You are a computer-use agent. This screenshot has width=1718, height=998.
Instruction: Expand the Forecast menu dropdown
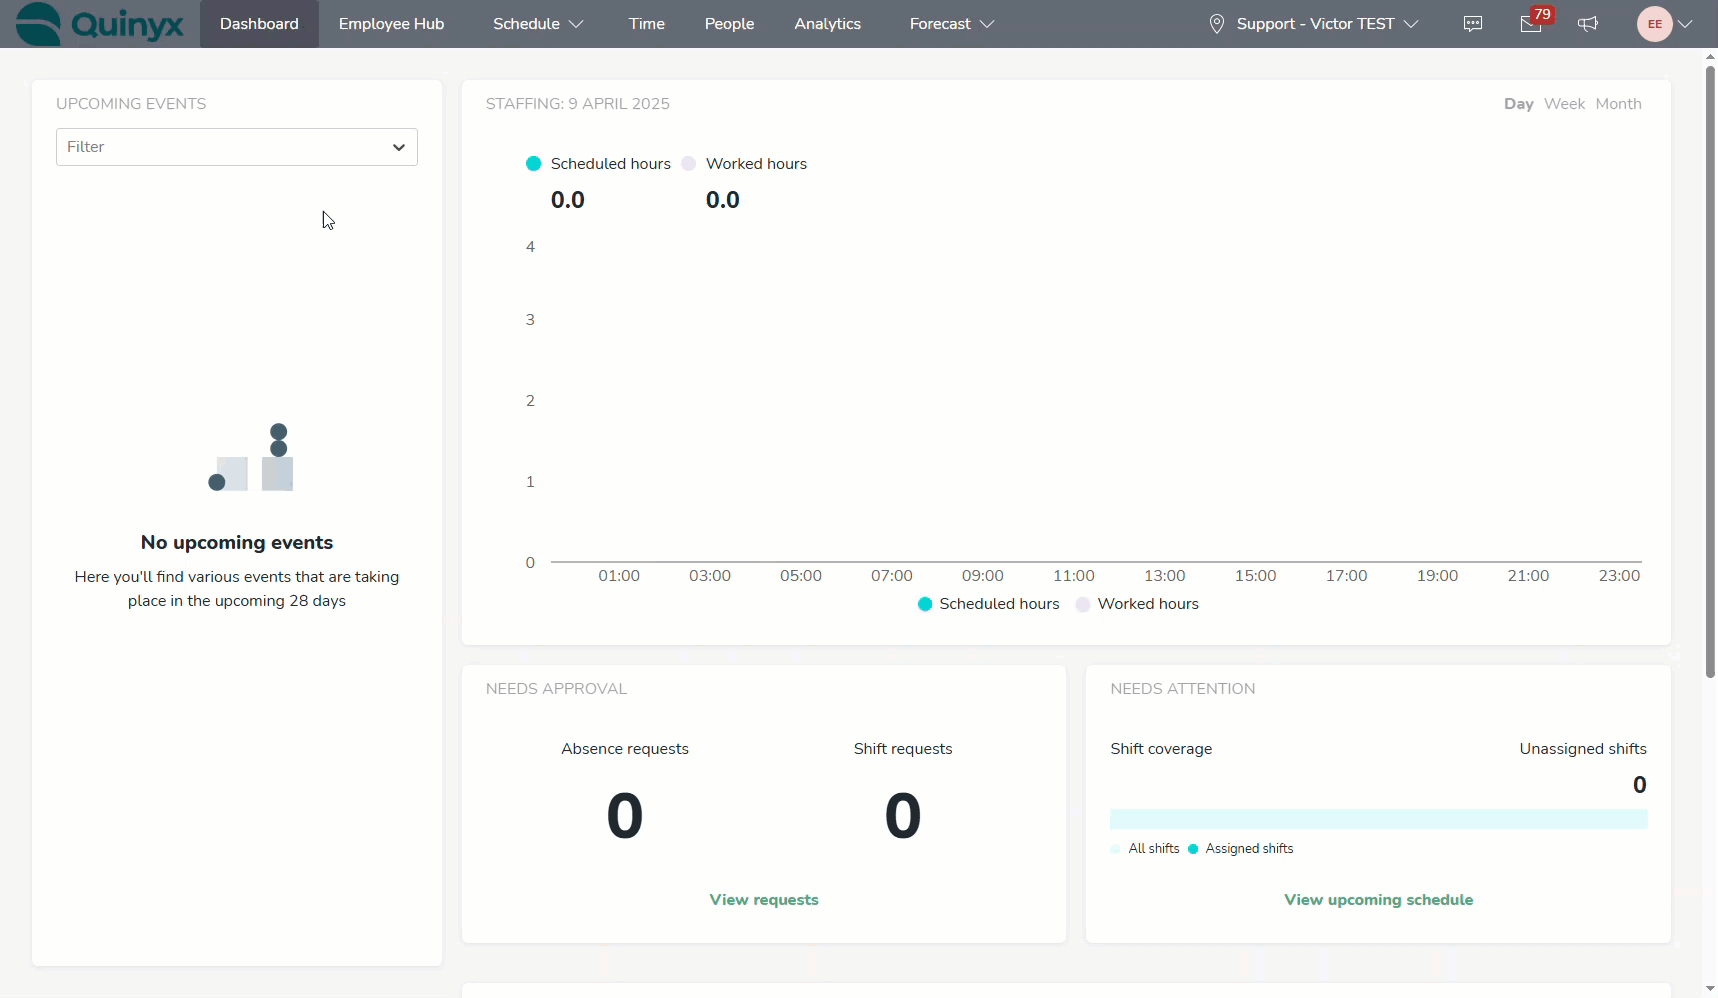coord(951,24)
